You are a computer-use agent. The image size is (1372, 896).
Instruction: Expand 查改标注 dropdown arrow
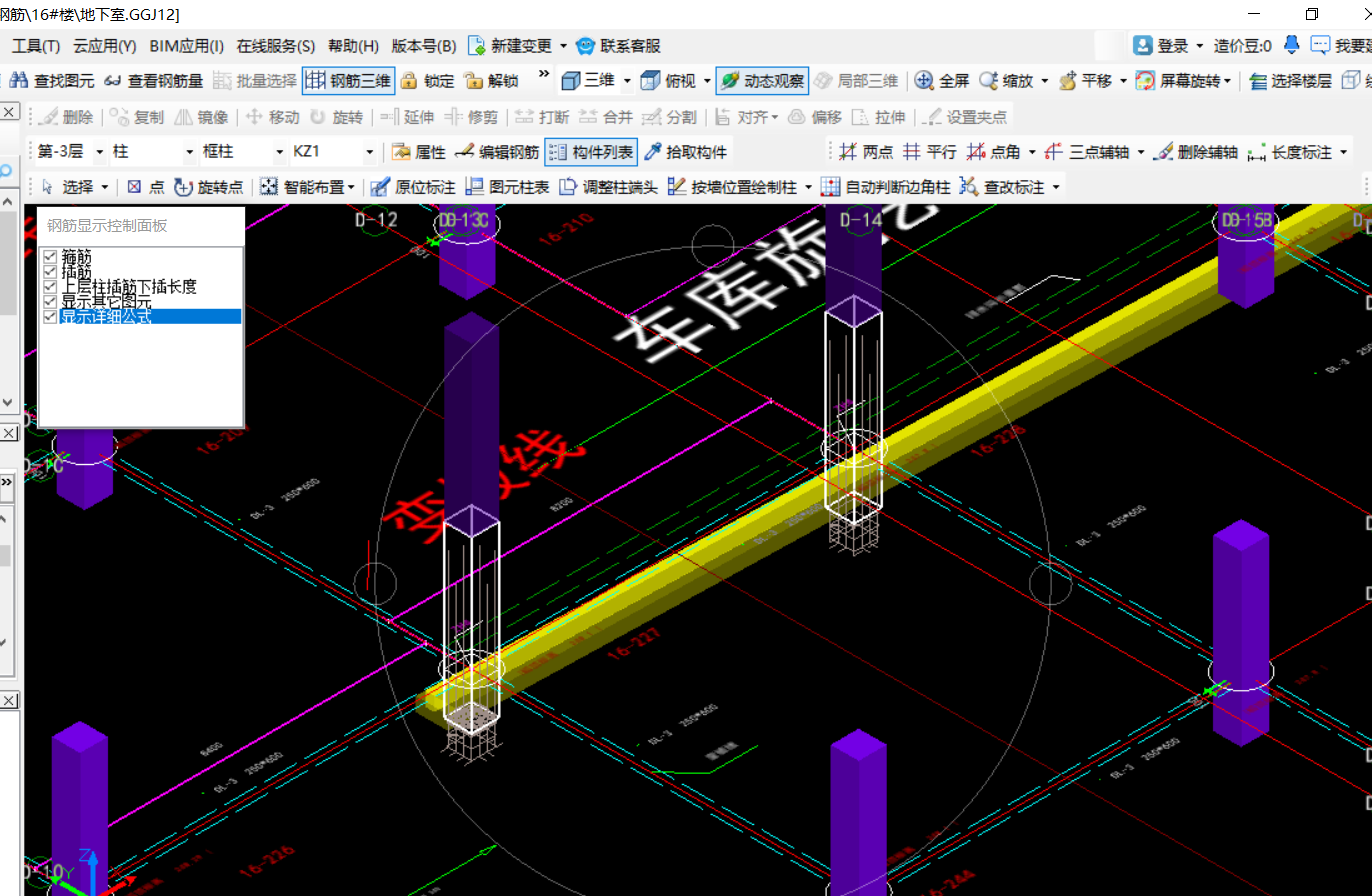point(1055,187)
